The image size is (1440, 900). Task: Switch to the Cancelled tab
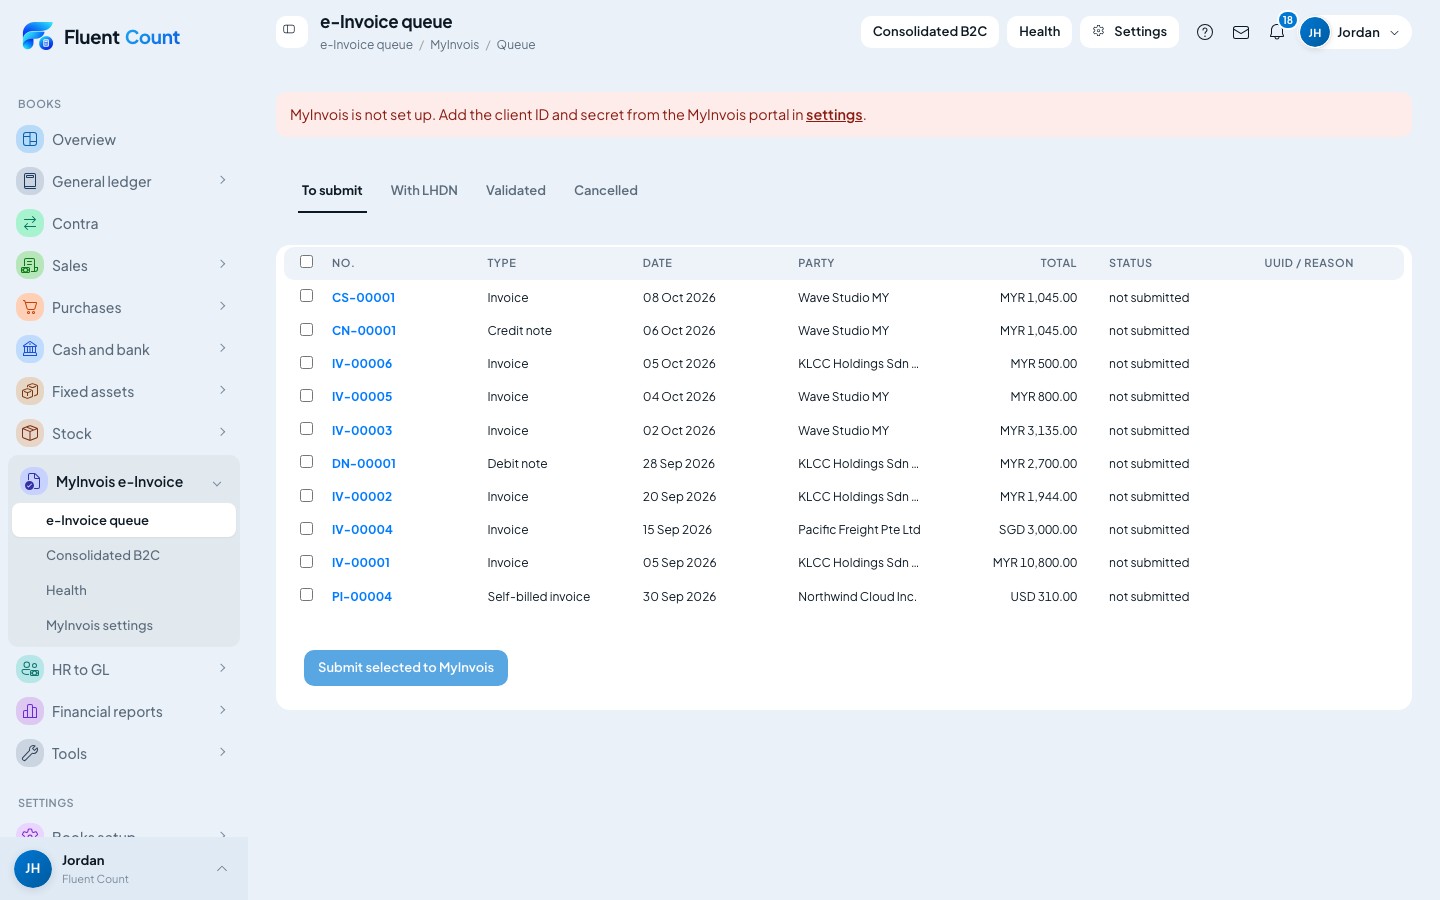coord(606,190)
